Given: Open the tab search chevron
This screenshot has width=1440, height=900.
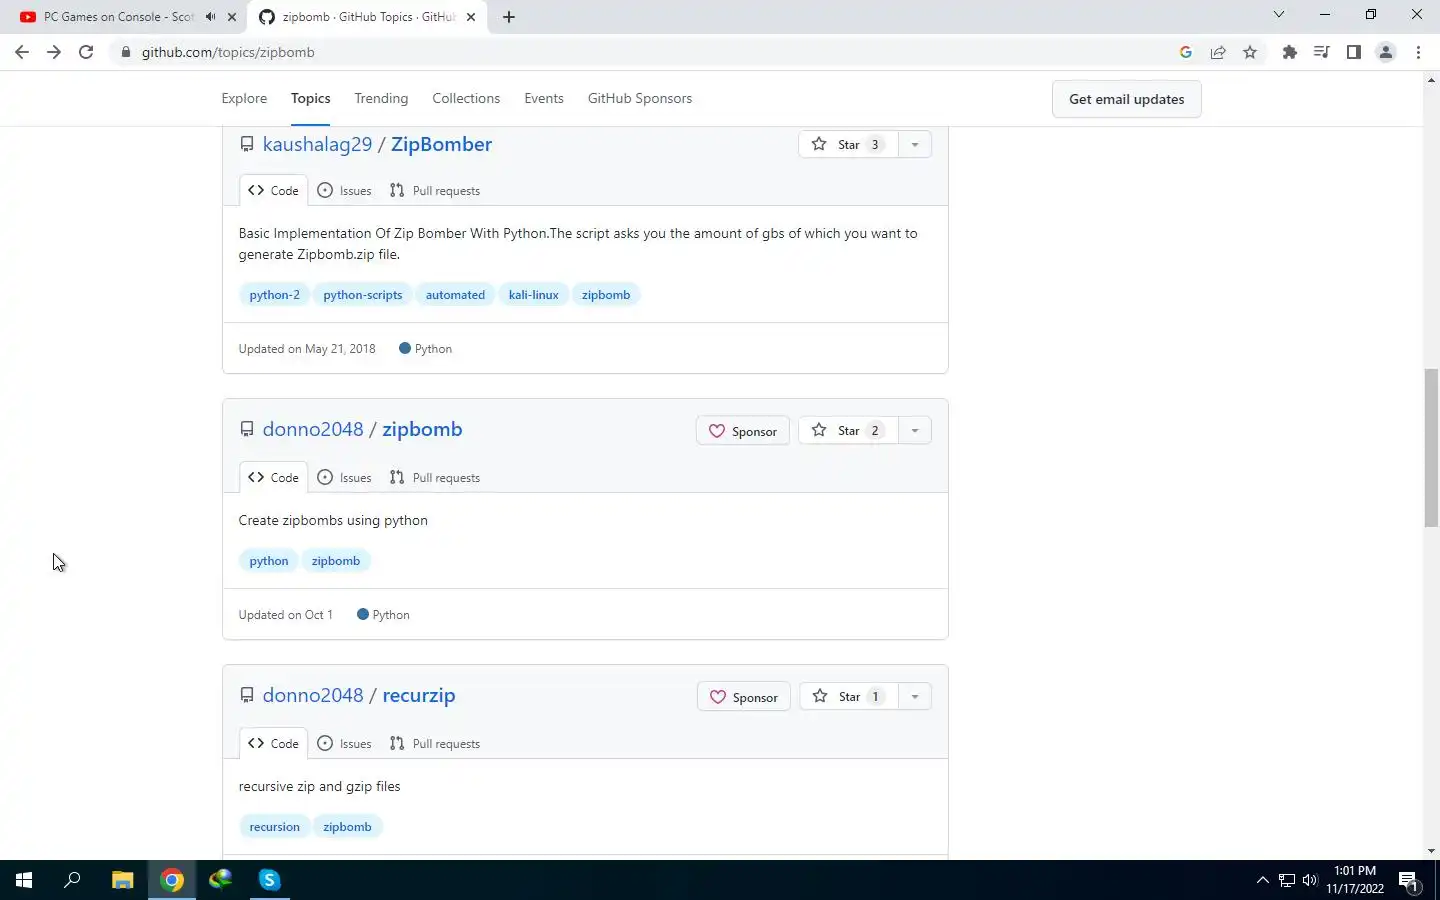Looking at the screenshot, I should 1278,14.
